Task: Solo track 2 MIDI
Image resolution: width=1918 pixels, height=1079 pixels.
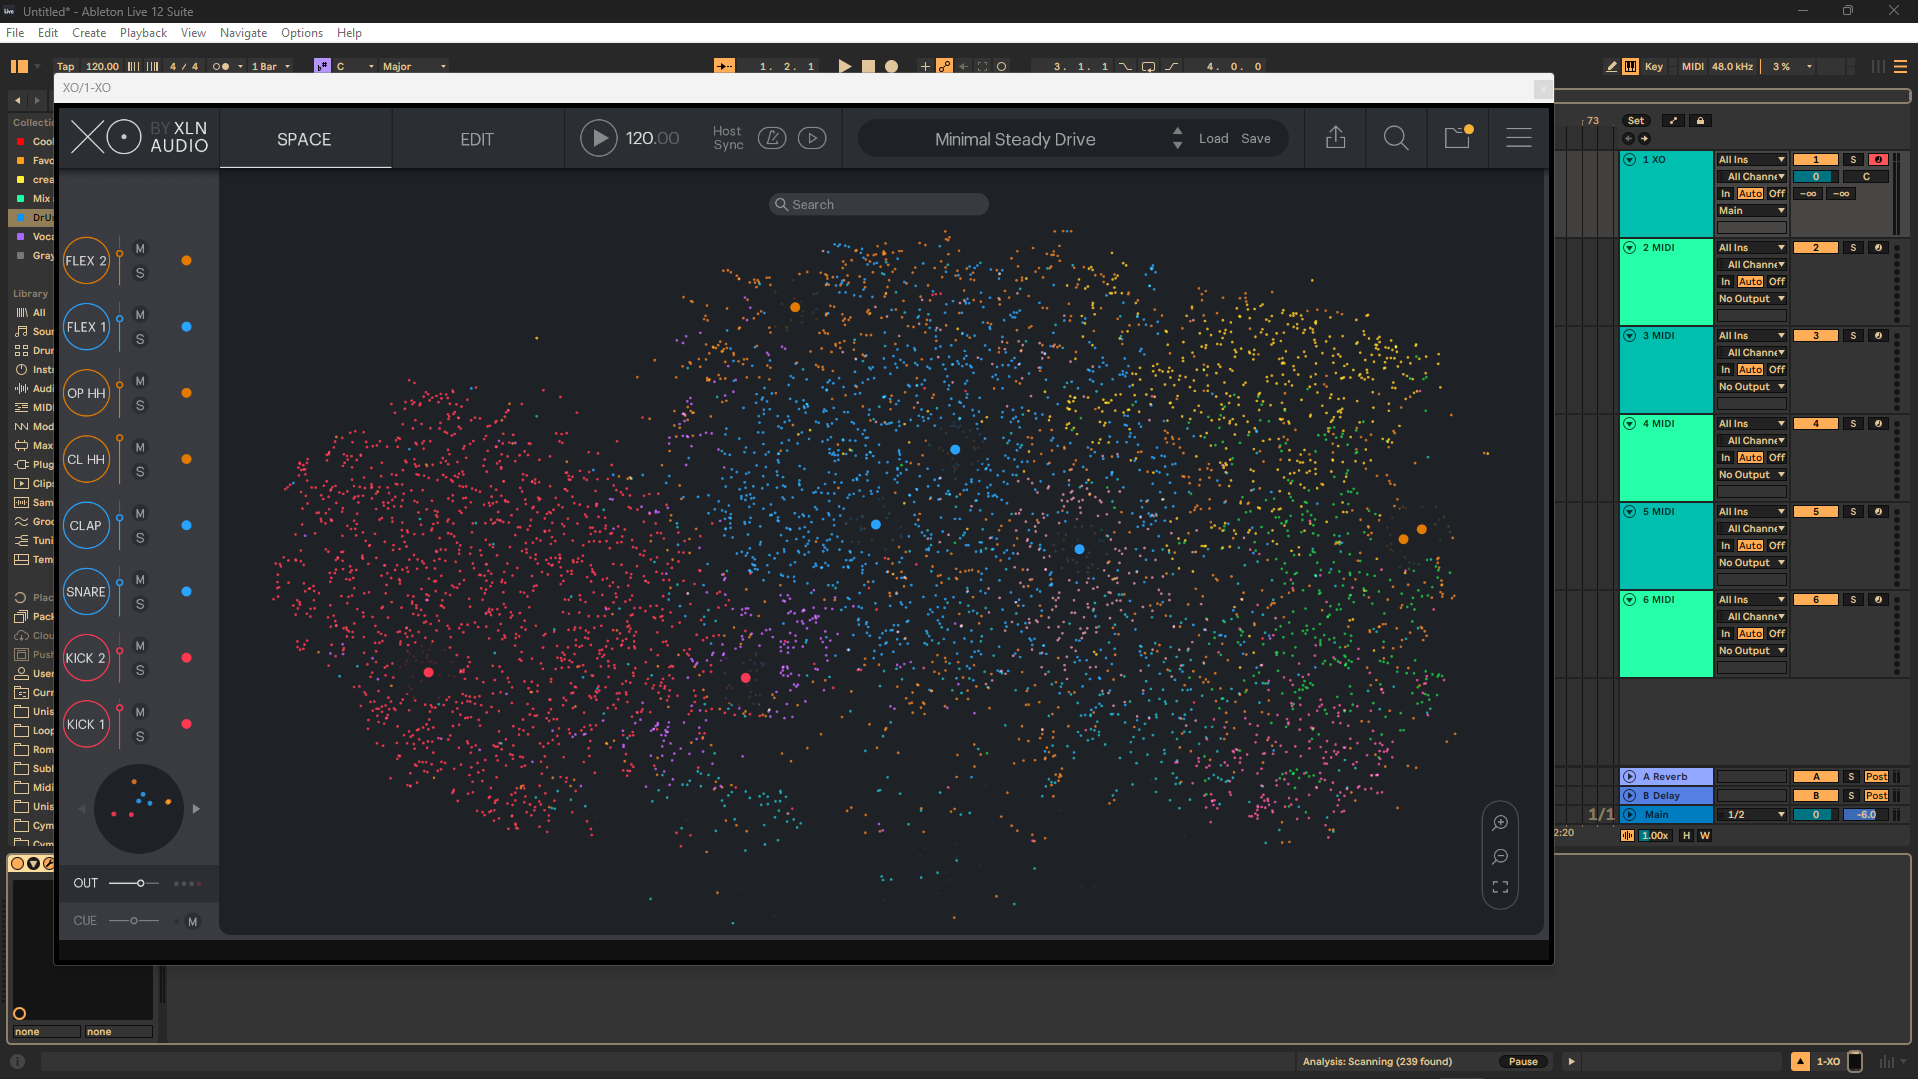Action: [x=1853, y=248]
